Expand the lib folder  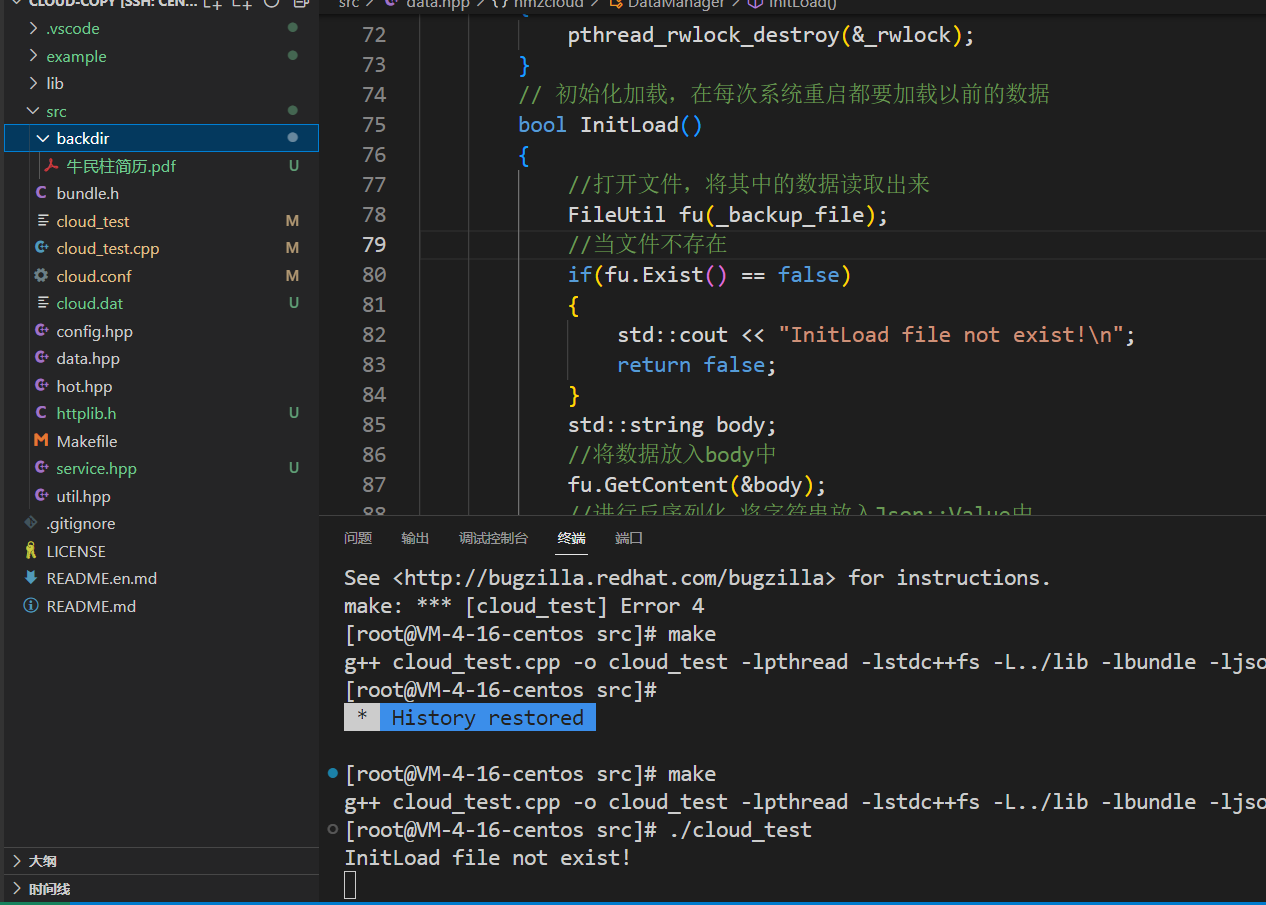(x=35, y=84)
